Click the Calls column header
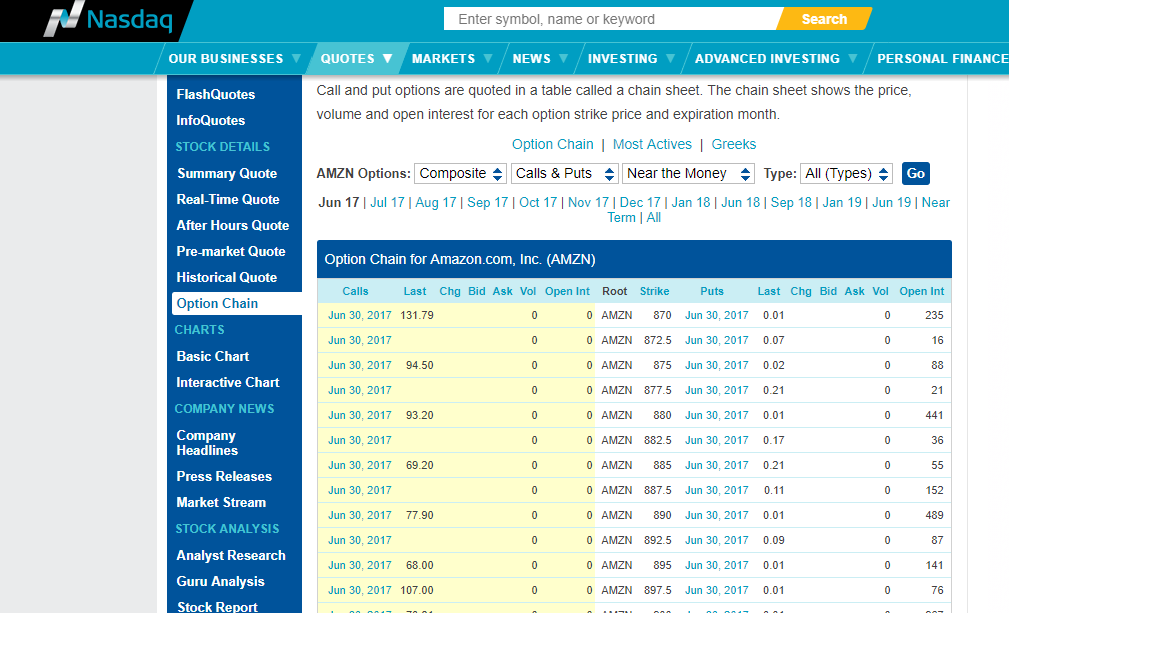1152x648 pixels. pos(356,292)
